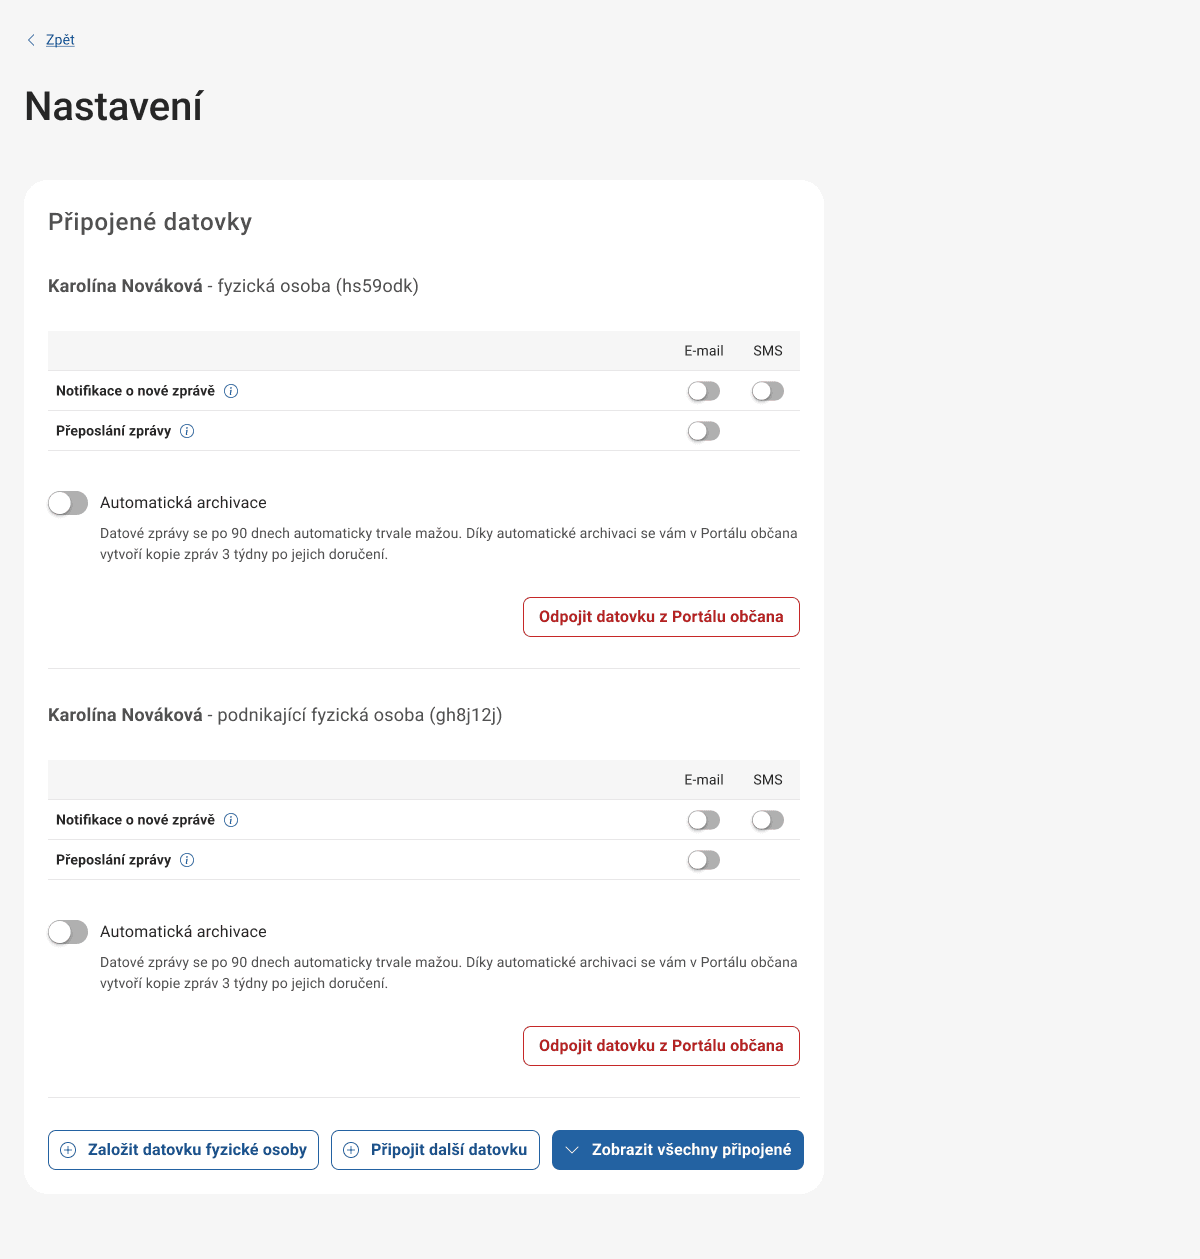This screenshot has width=1200, height=1259.
Task: Open the Zpět link to go back
Action: pos(58,40)
